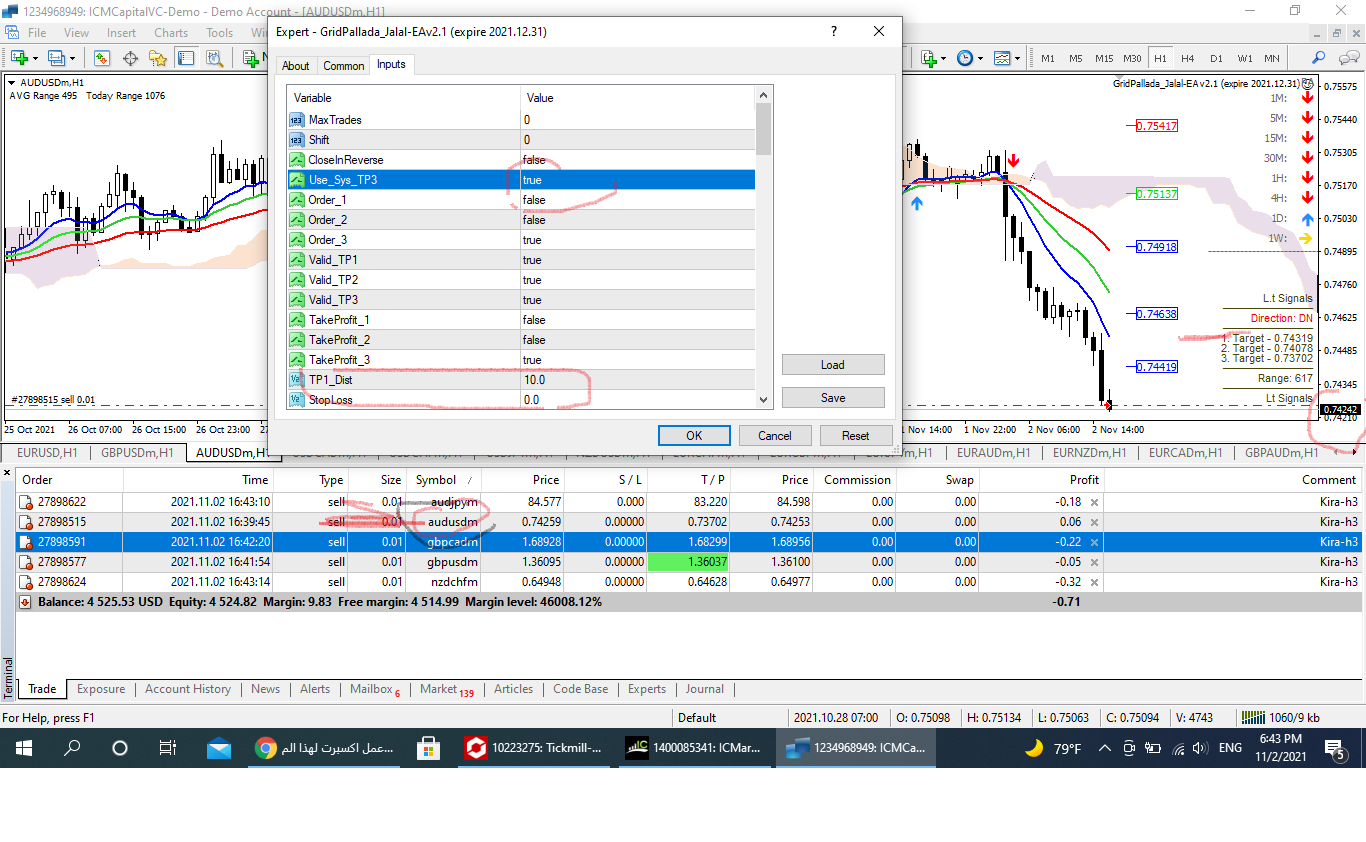Switch chart timeframe to MN
Screen dimensions: 1366x842
[1271, 58]
